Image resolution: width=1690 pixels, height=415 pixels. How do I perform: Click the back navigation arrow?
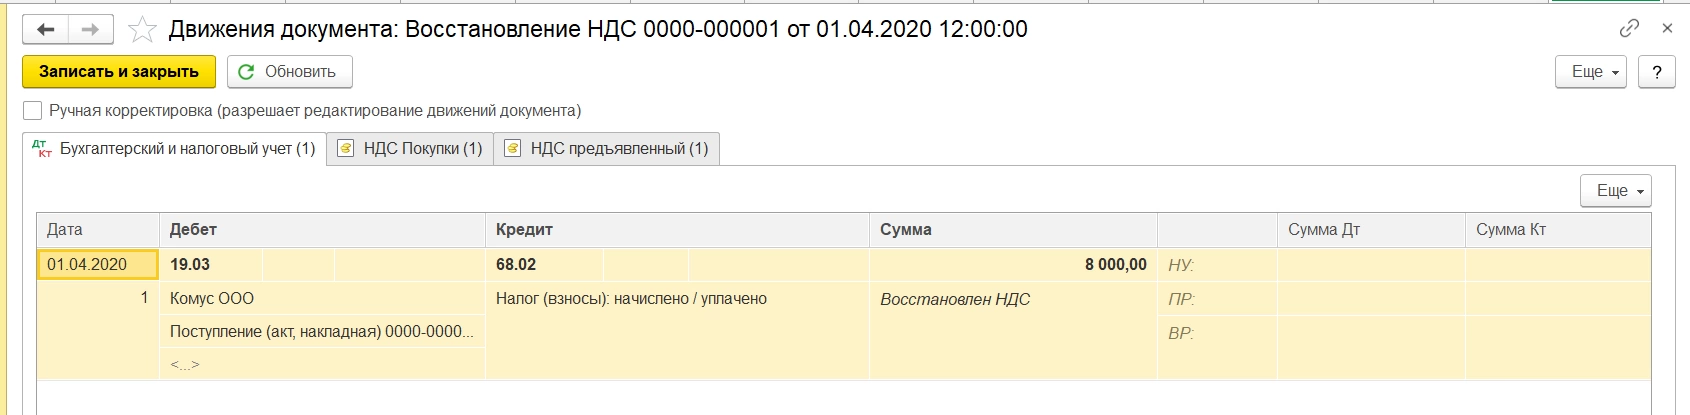(x=46, y=30)
